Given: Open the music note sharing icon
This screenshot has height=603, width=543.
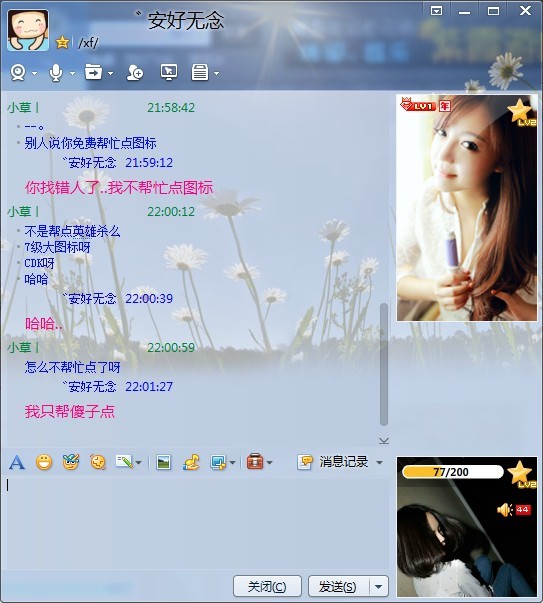Looking at the screenshot, I should (191, 462).
